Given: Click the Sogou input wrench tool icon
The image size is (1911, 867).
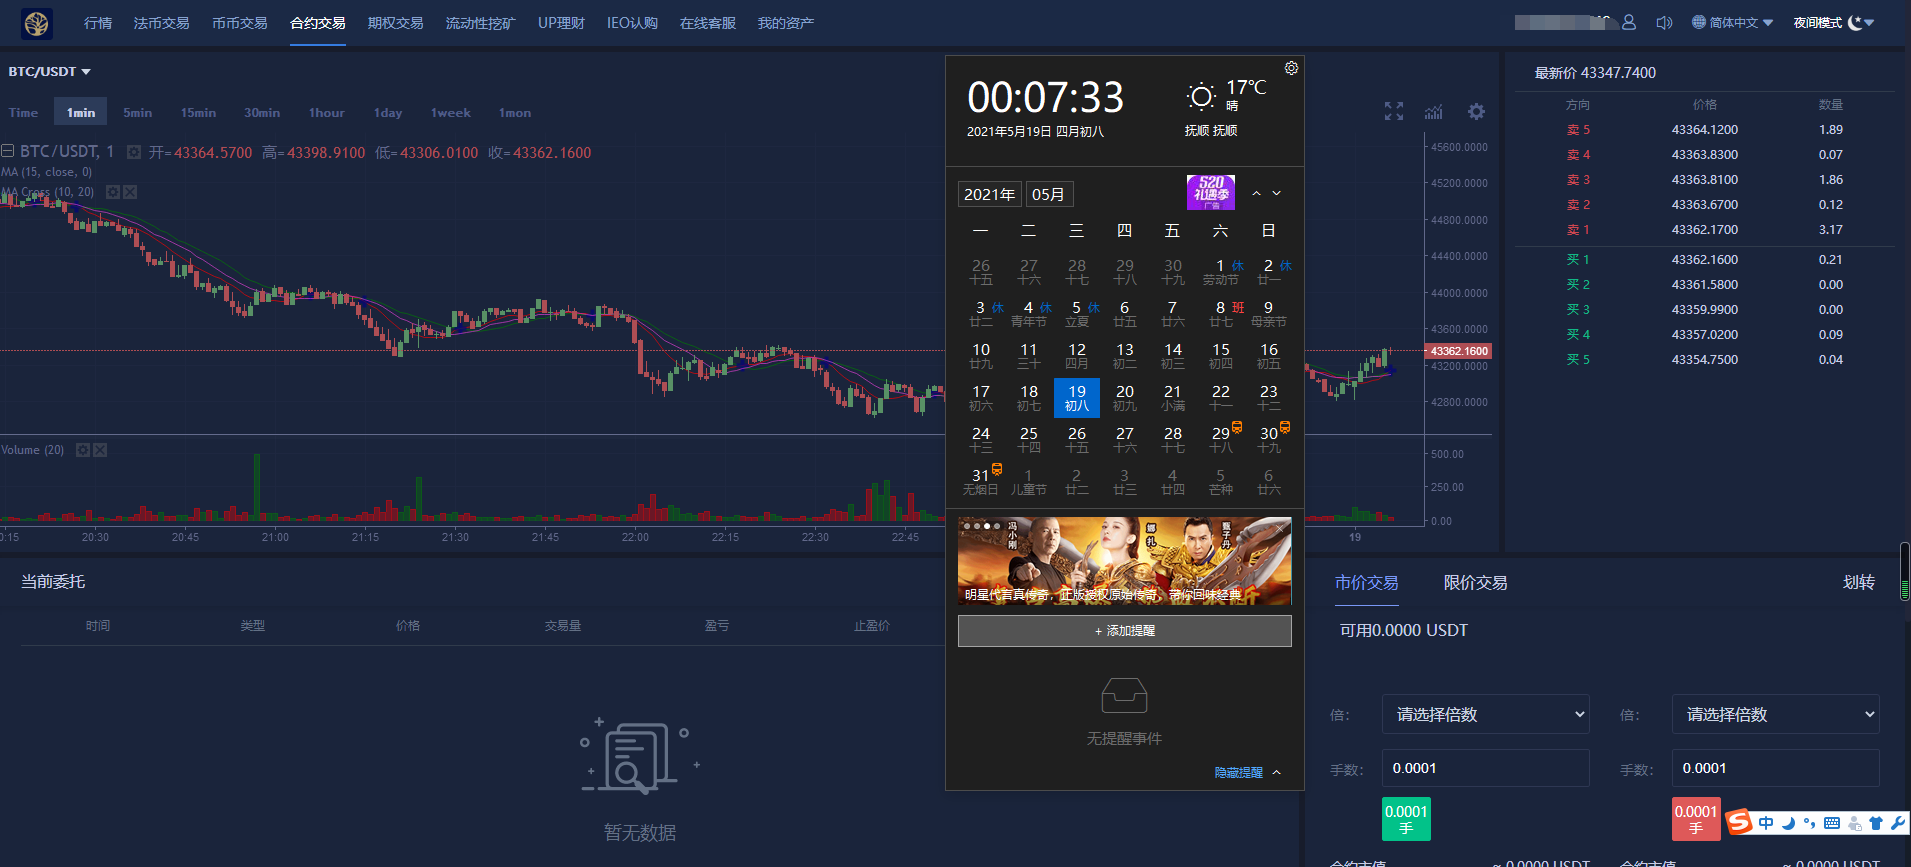Looking at the screenshot, I should [1897, 823].
